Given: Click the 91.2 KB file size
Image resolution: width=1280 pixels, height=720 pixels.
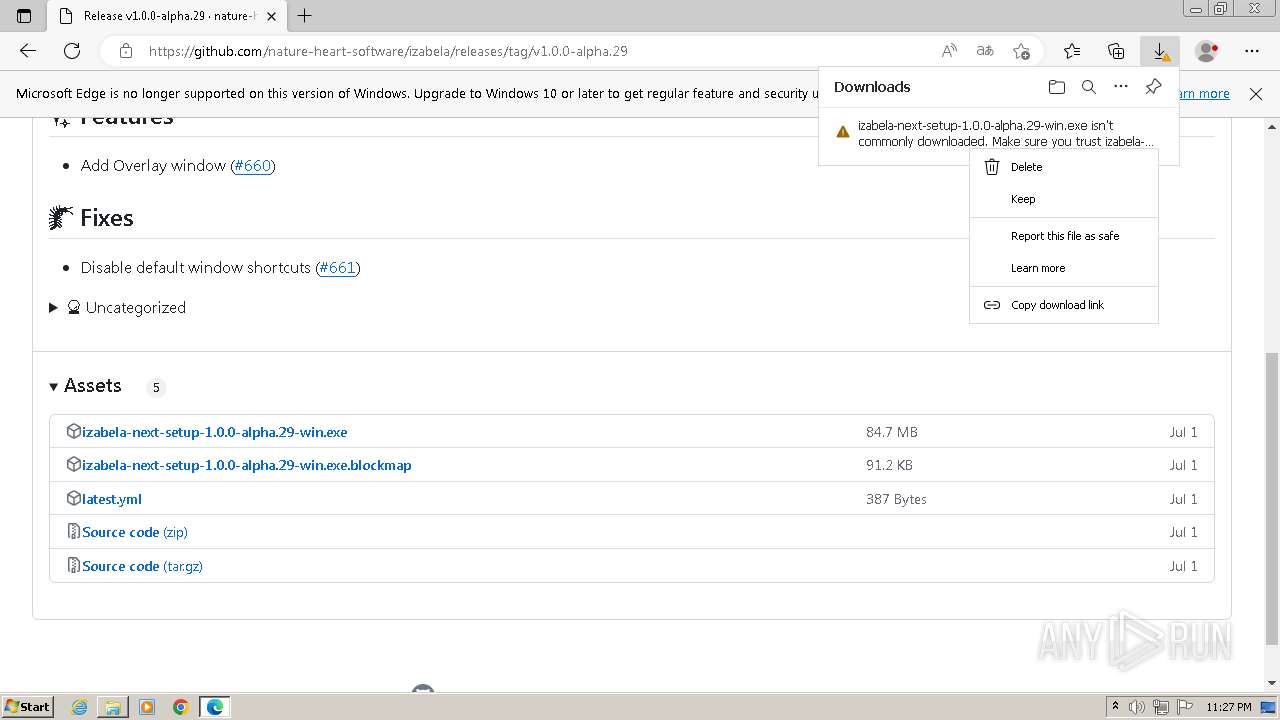Looking at the screenshot, I should pos(889,465).
